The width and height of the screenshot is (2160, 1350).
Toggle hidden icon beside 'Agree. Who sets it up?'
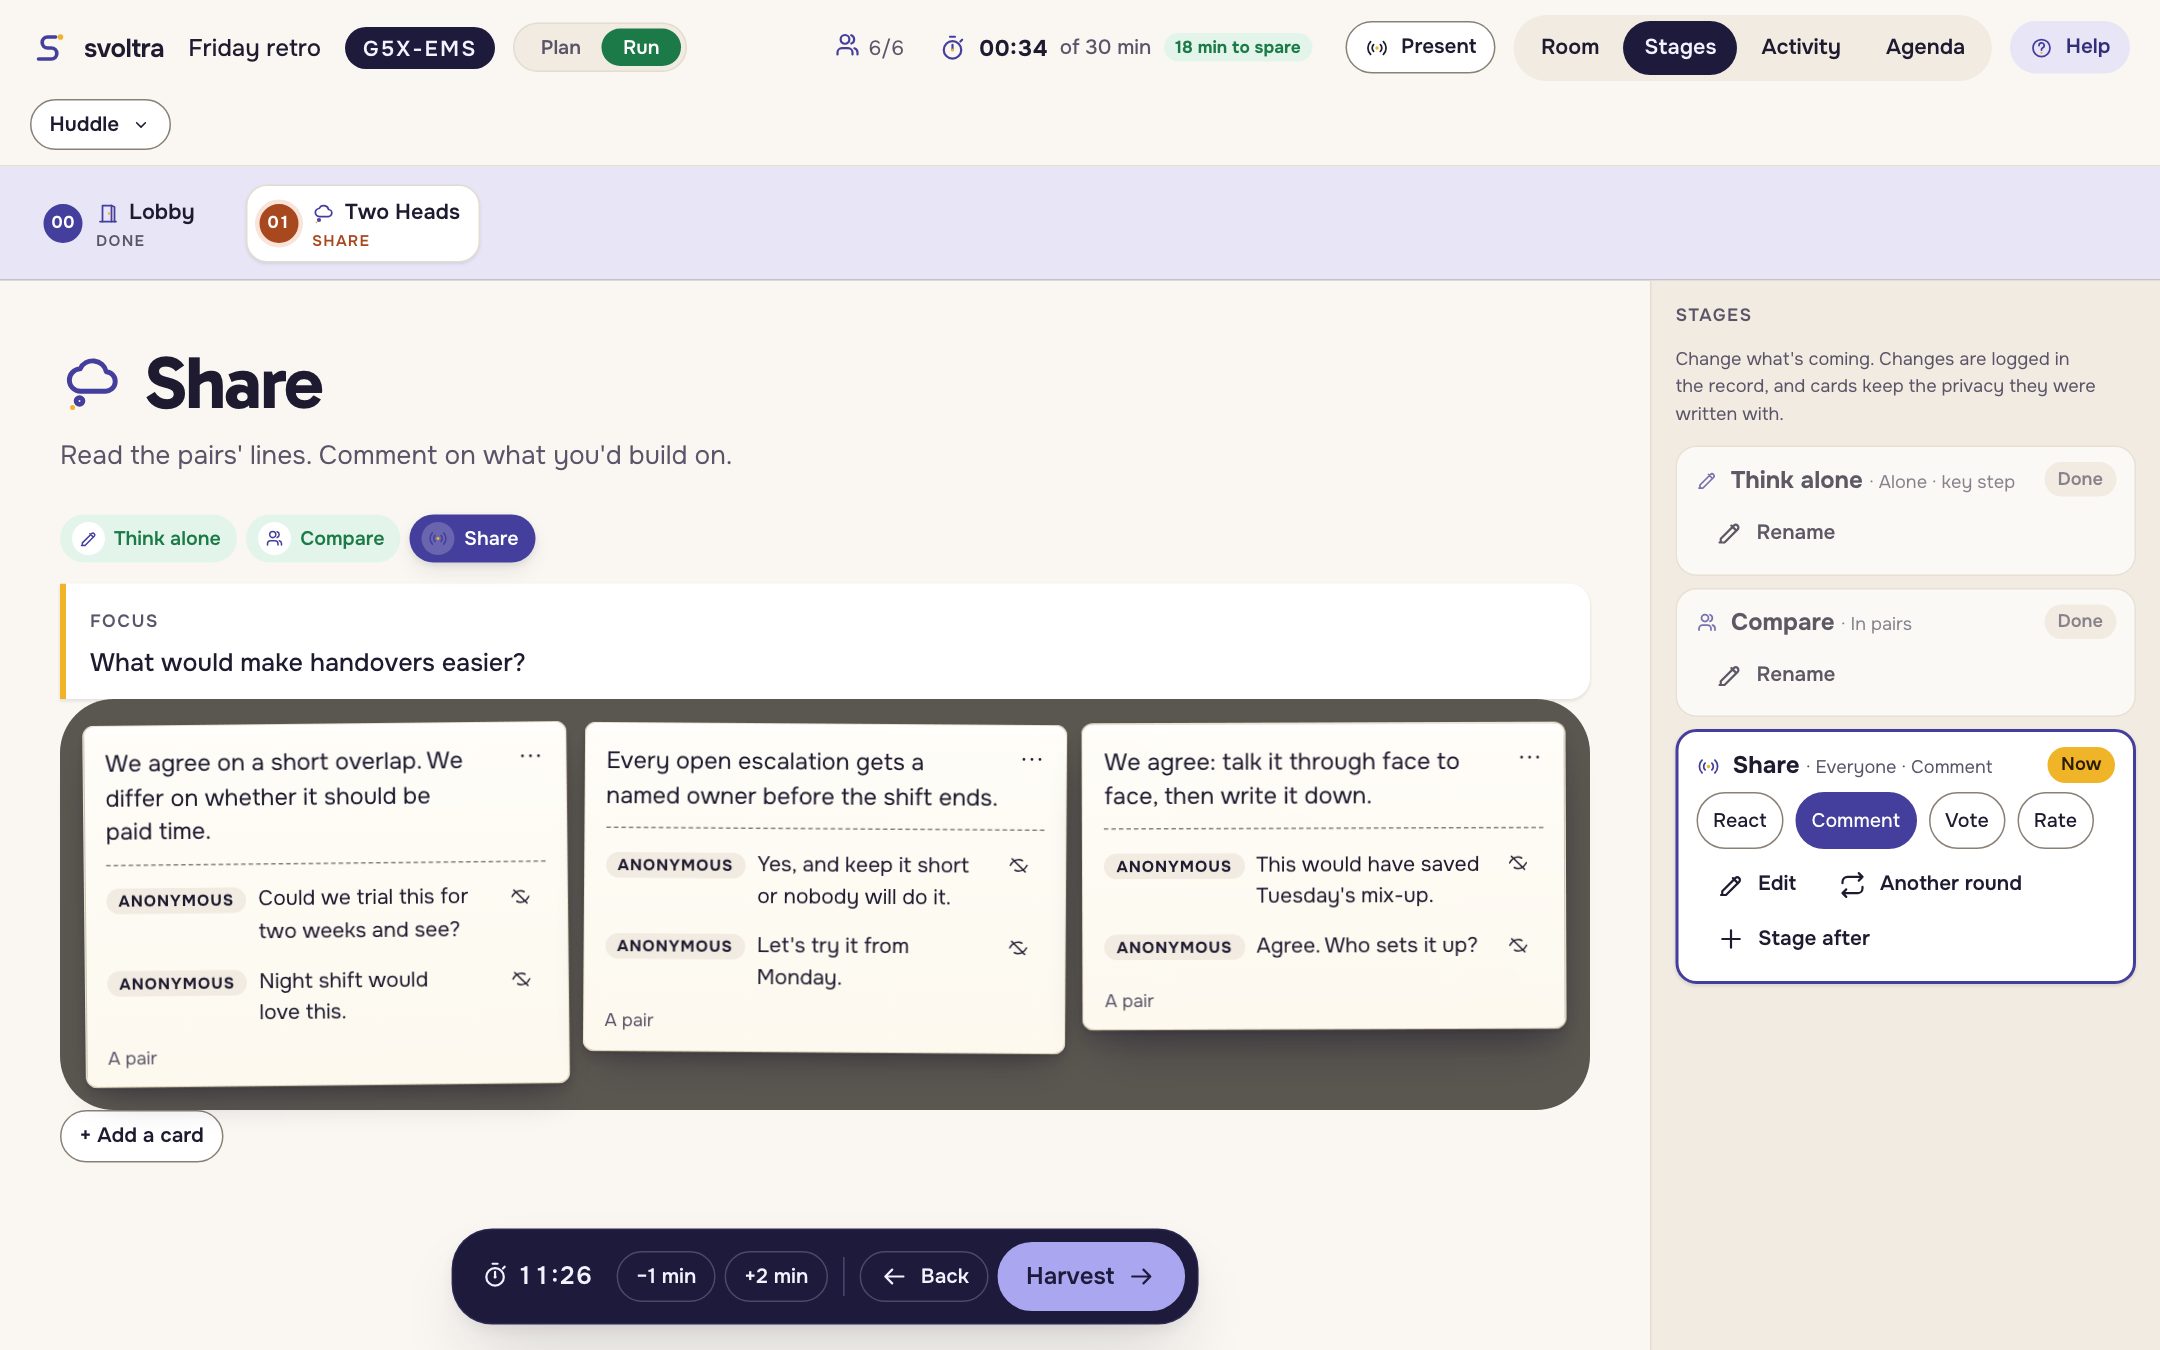(1518, 945)
